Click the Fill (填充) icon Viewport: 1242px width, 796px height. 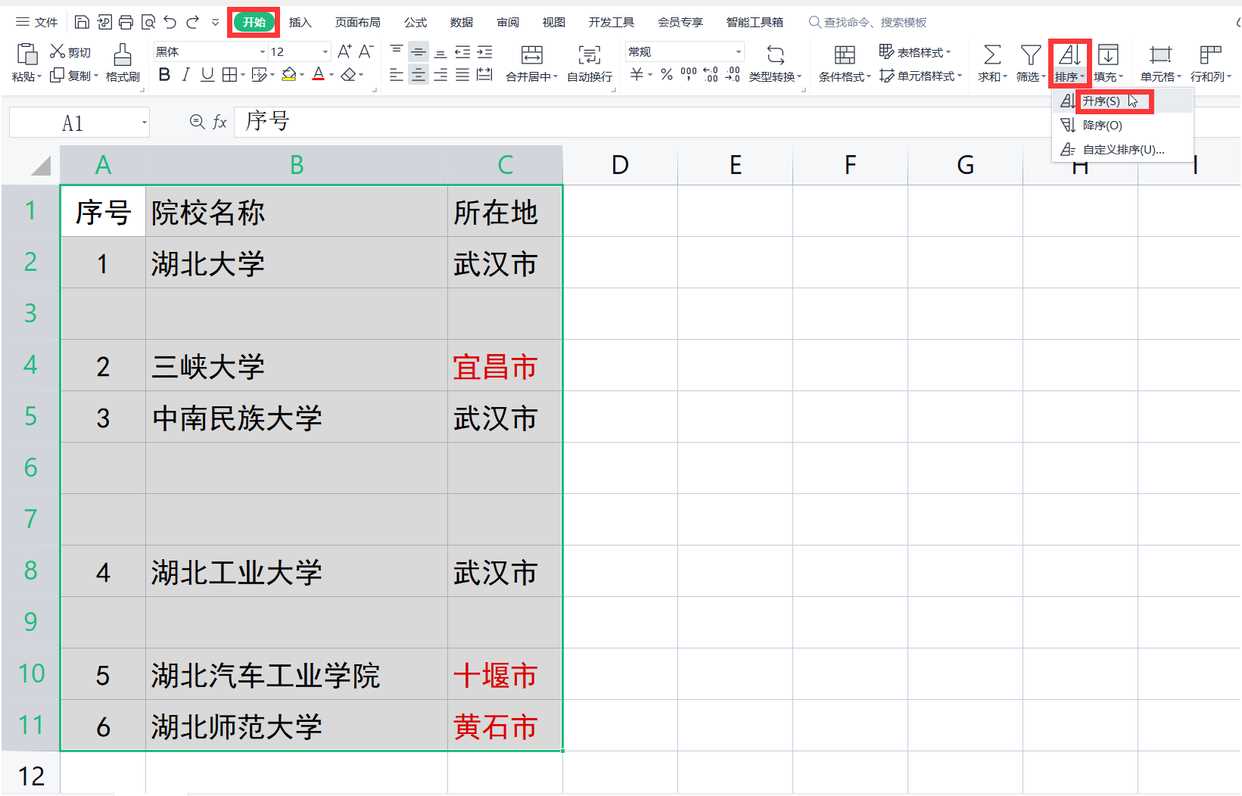coord(1108,55)
